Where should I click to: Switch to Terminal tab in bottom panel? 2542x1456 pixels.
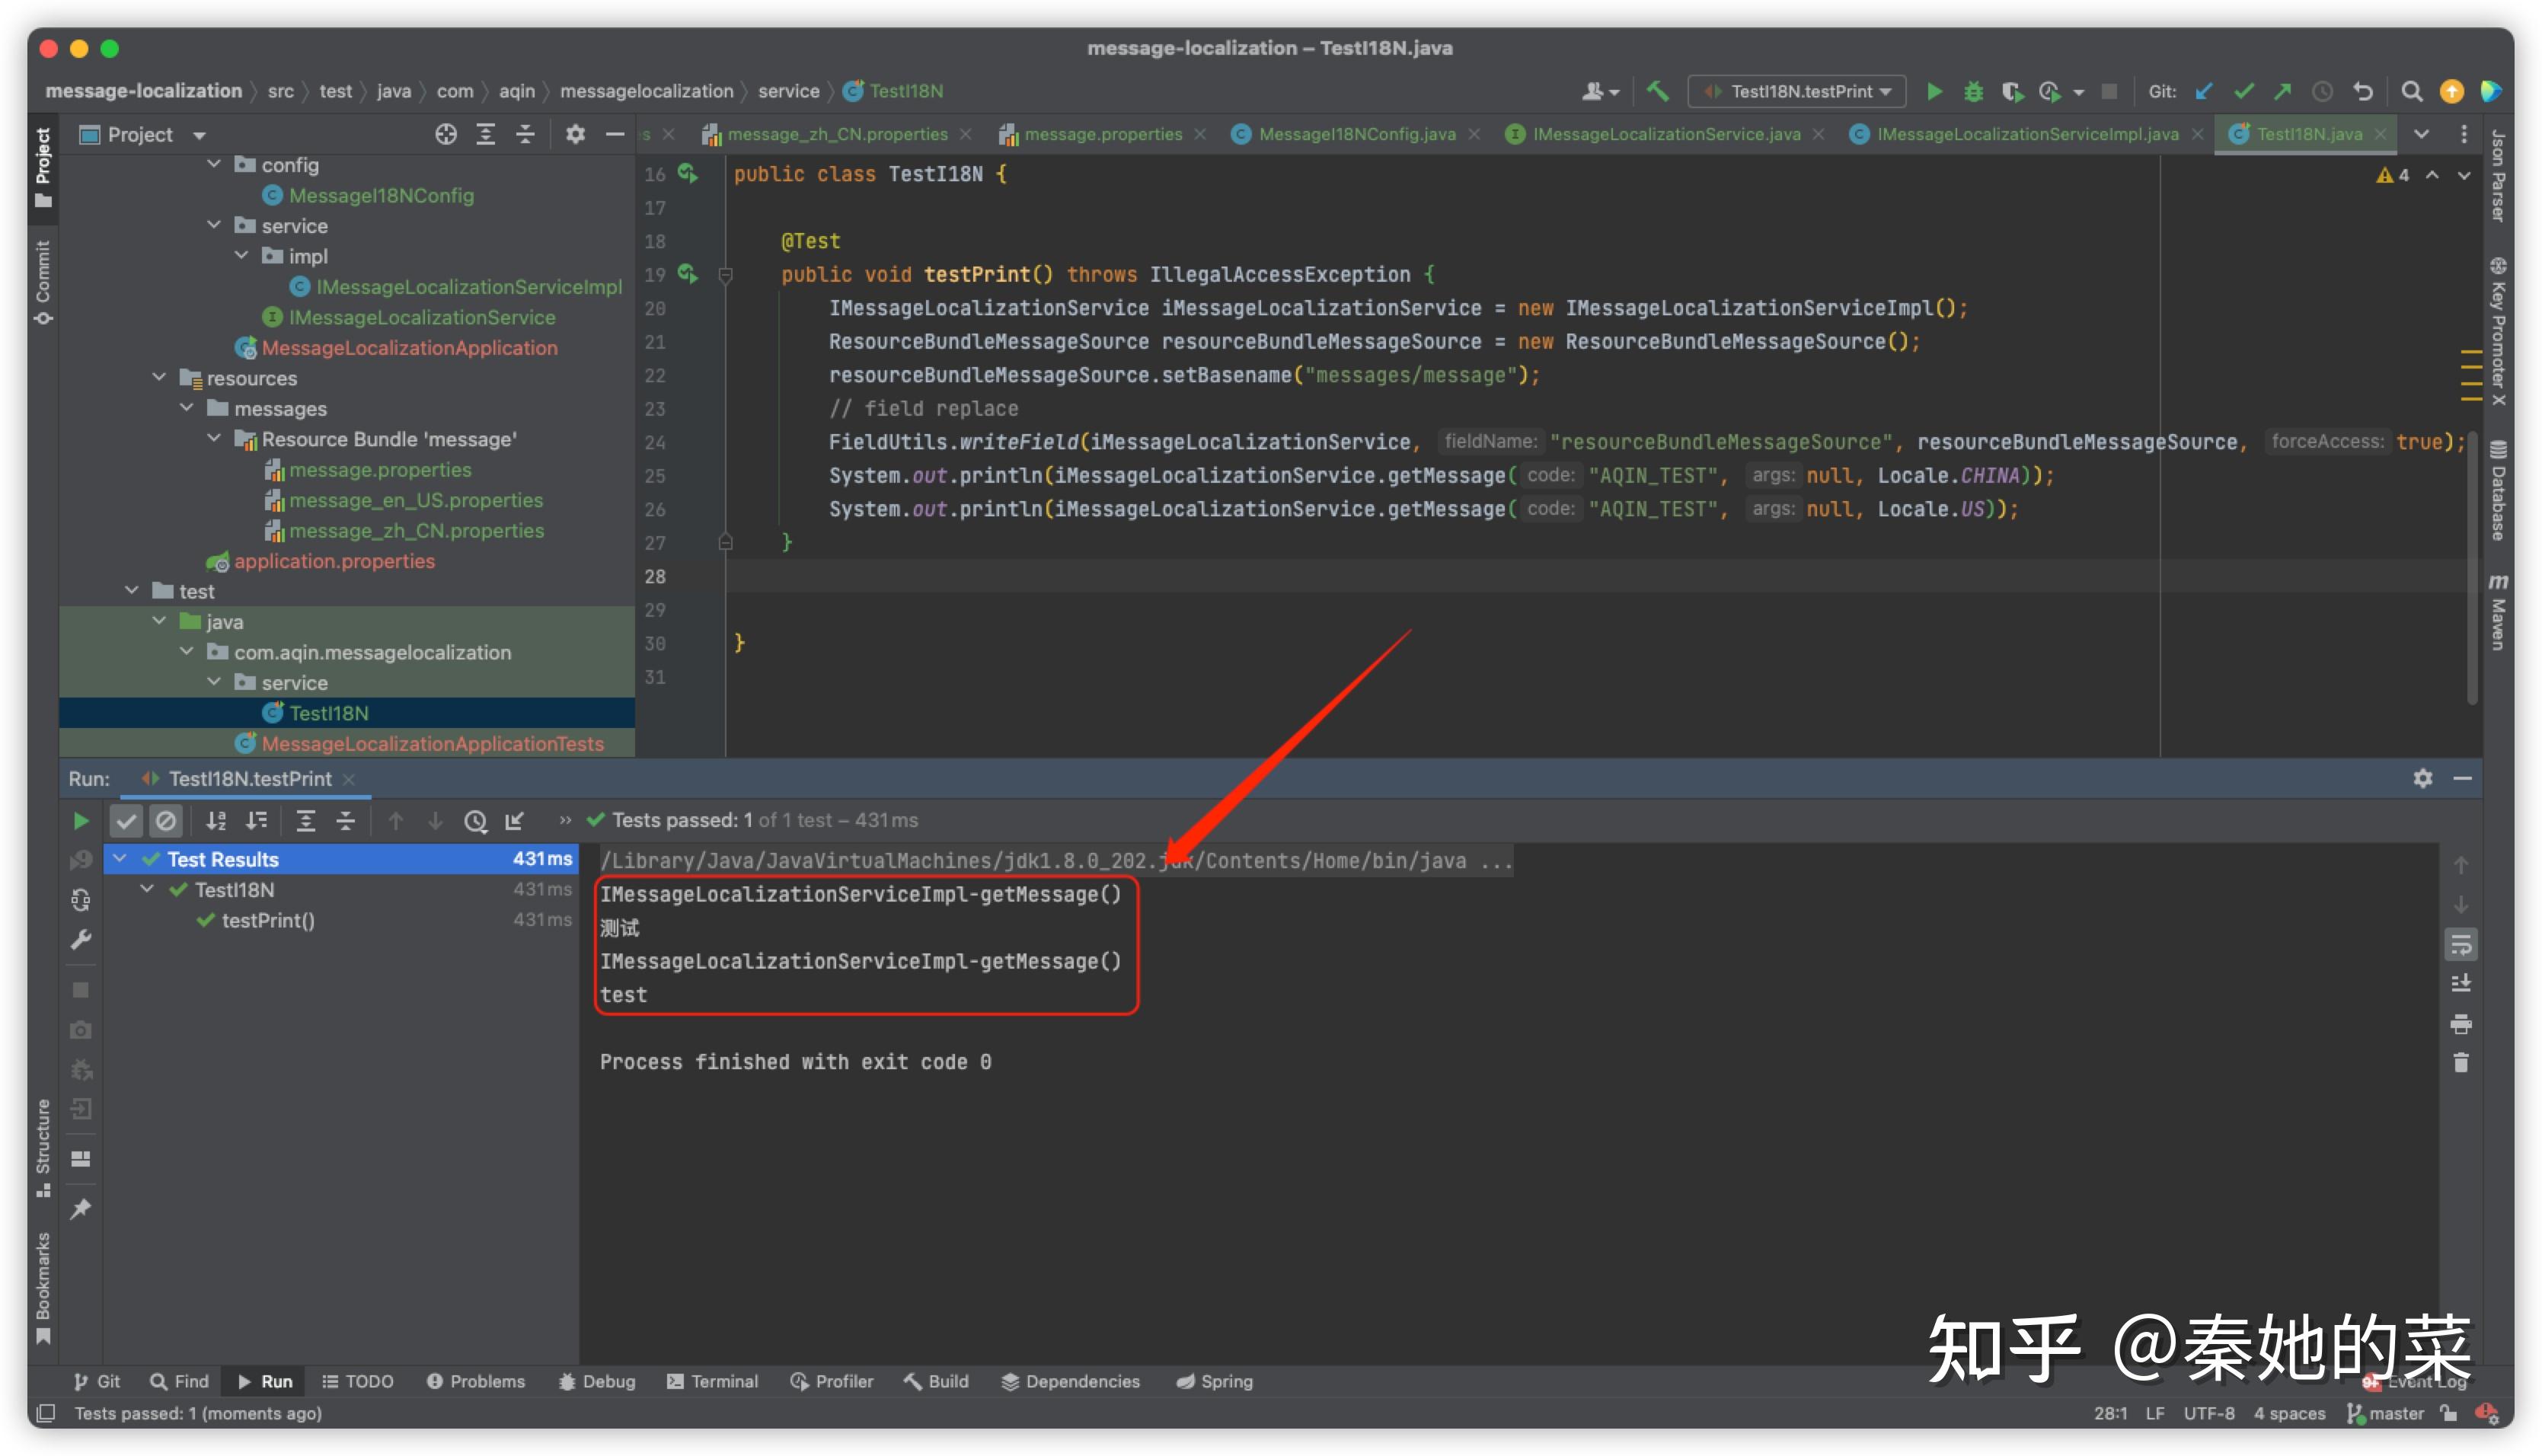(x=721, y=1381)
